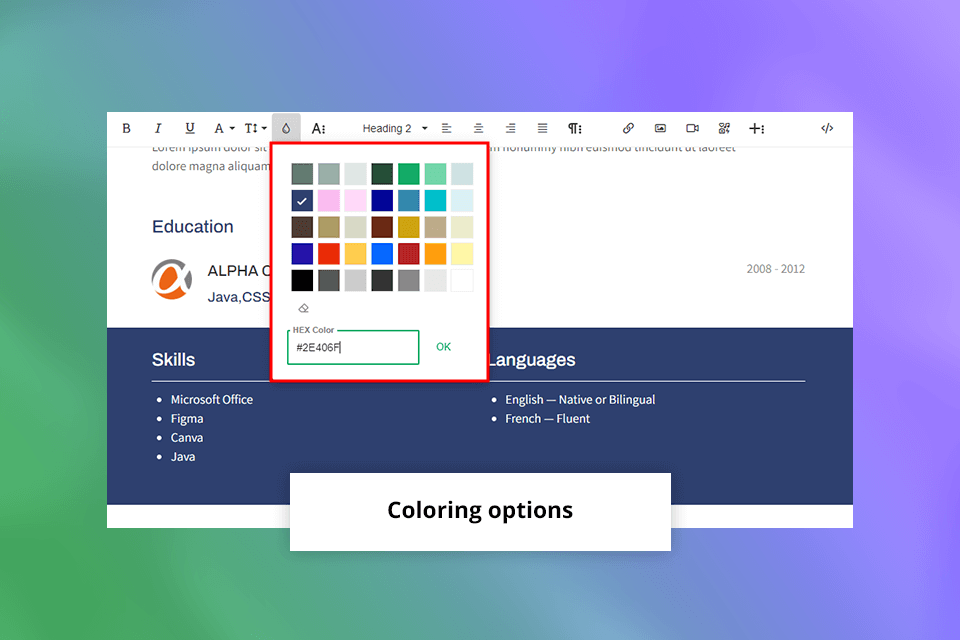
Task: Toggle underline formatting in the toolbar
Action: click(x=190, y=129)
